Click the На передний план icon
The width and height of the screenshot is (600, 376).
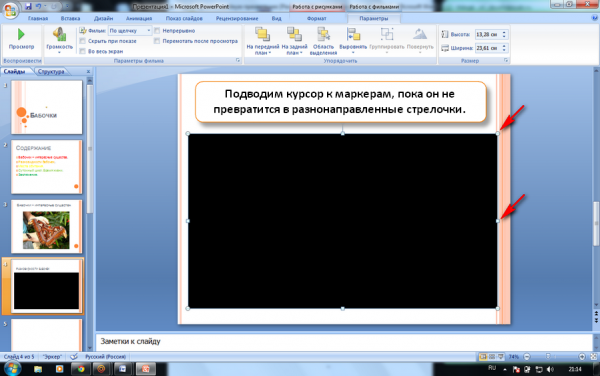(x=262, y=34)
